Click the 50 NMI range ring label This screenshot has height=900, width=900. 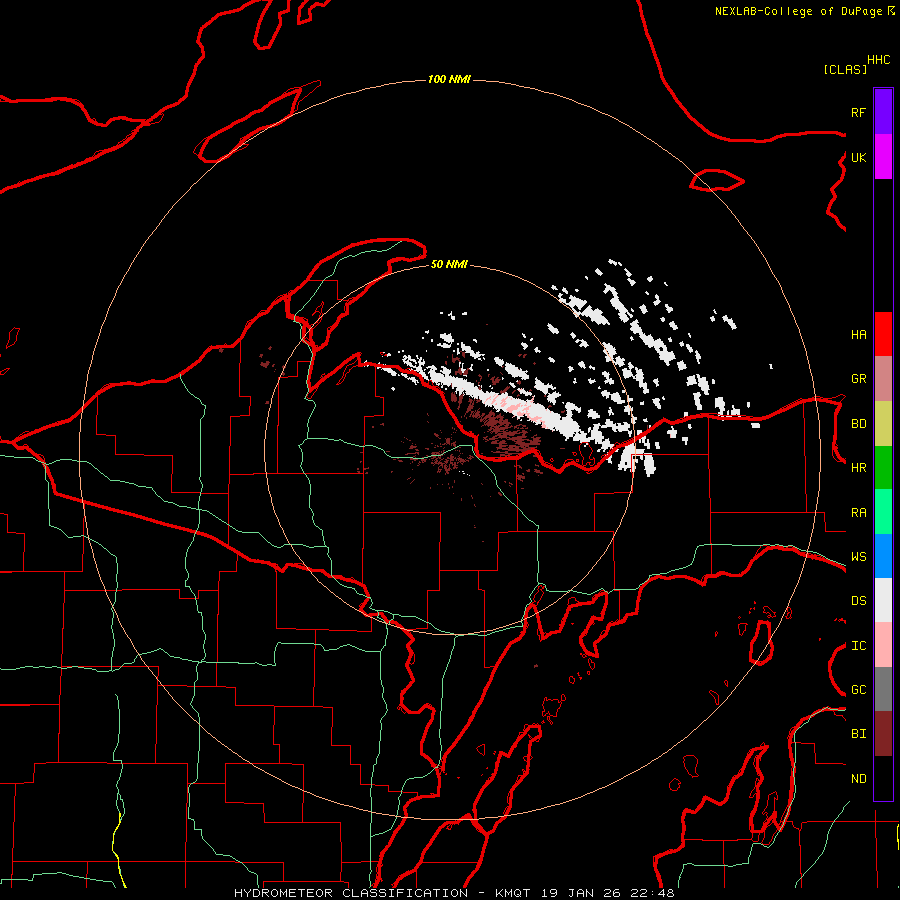click(x=449, y=264)
